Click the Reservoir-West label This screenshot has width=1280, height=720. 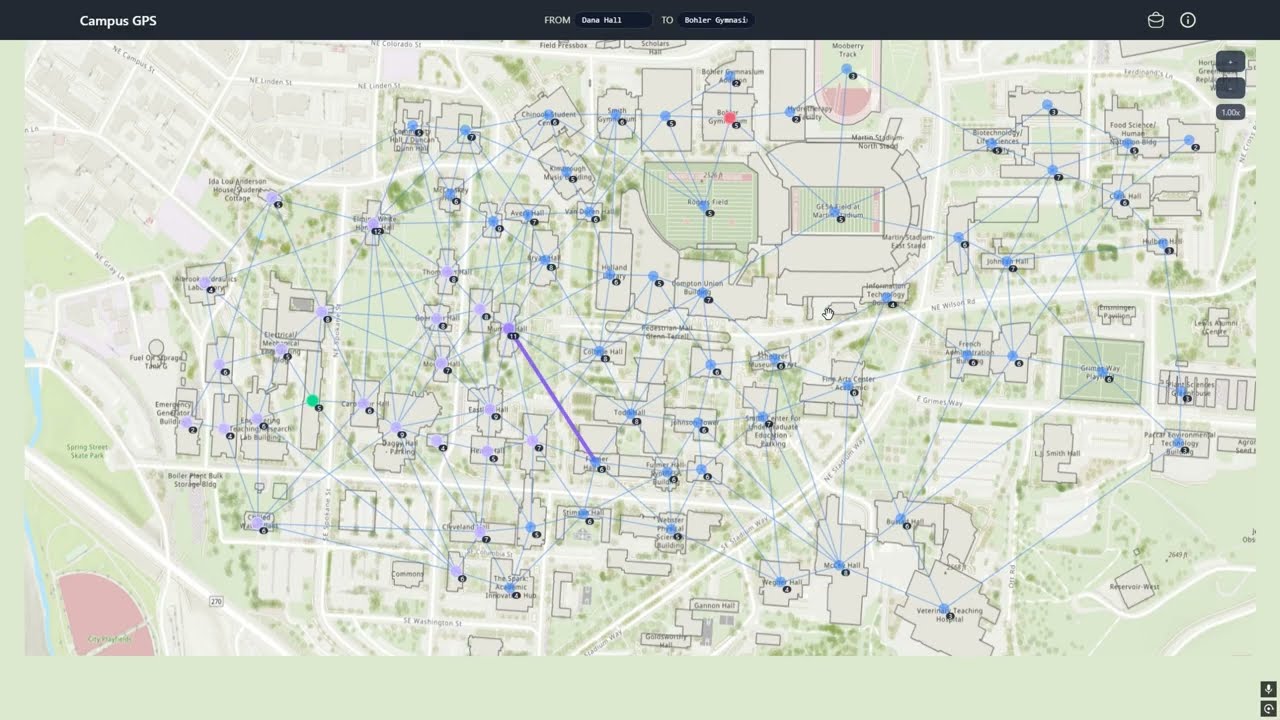1135,587
